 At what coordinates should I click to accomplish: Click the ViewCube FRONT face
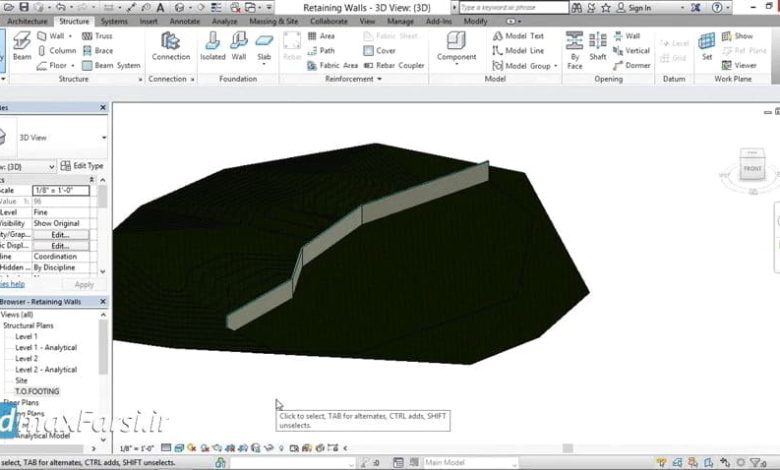752,170
